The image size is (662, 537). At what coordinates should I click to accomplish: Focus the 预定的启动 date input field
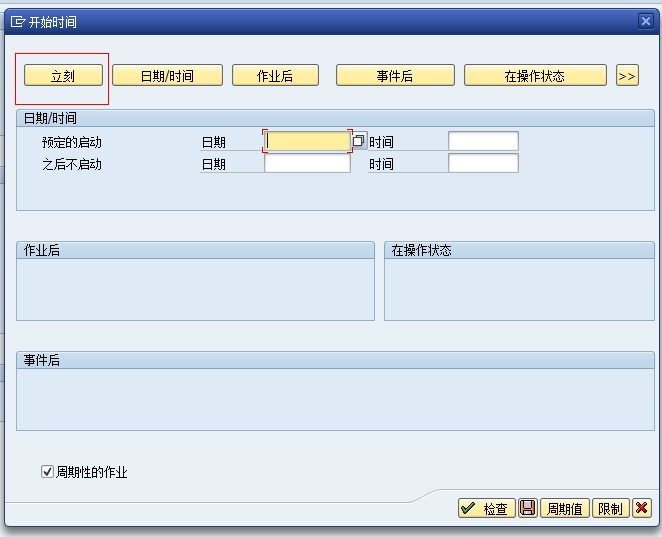[x=307, y=141]
